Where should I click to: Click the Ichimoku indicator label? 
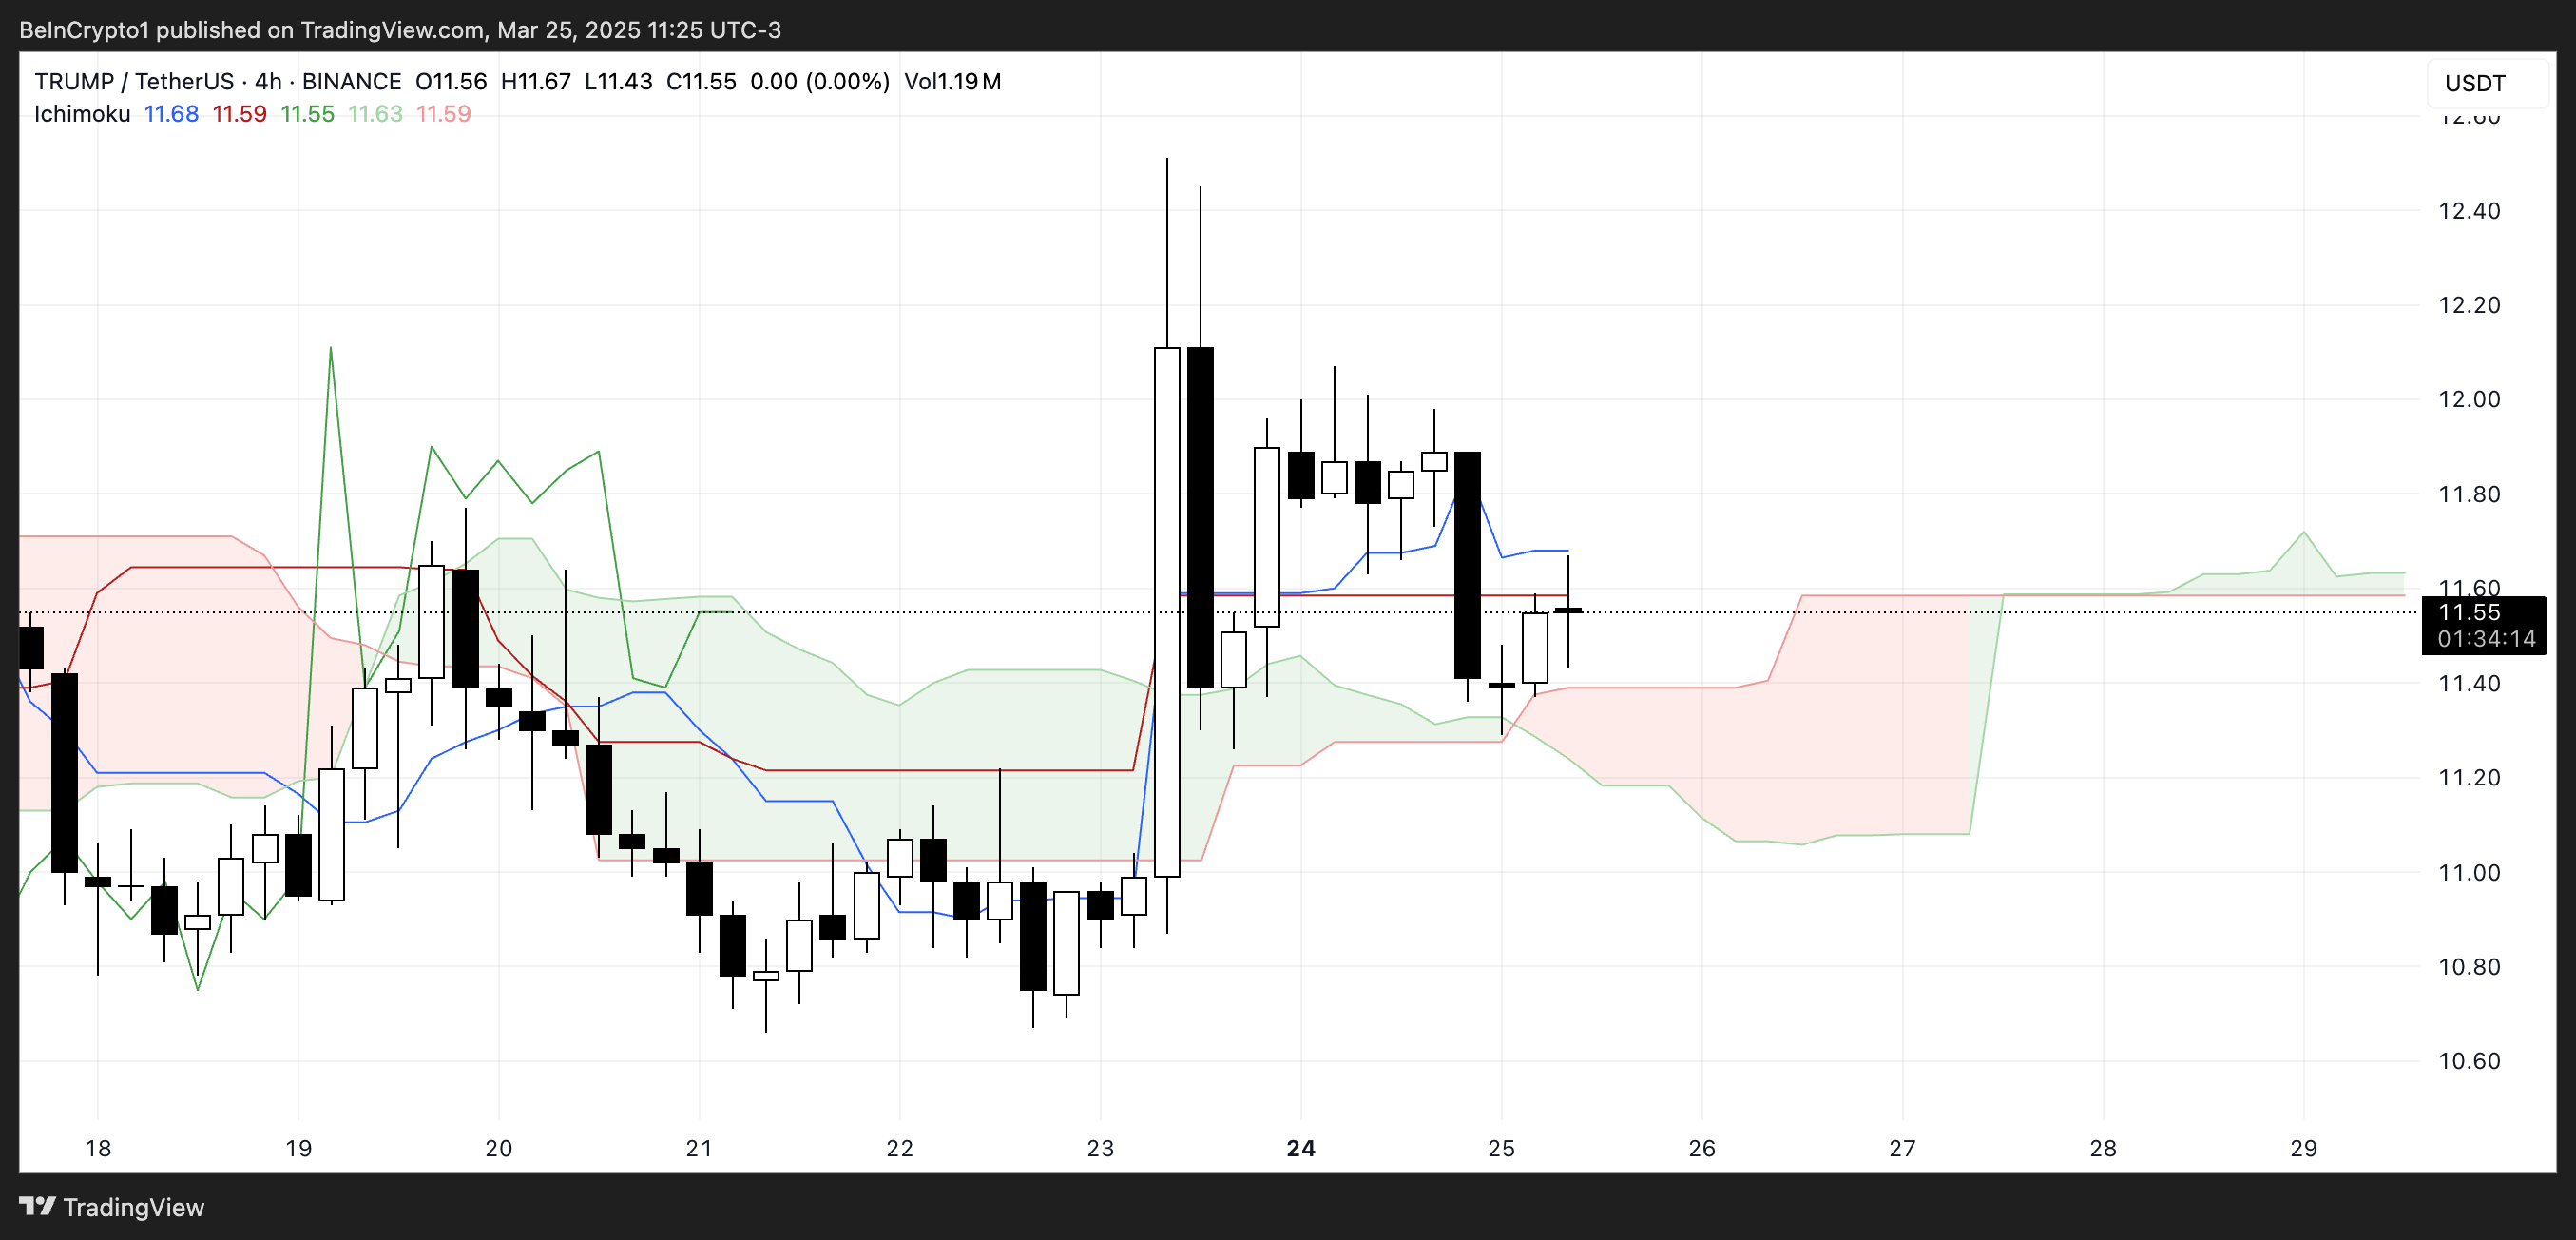(x=82, y=114)
